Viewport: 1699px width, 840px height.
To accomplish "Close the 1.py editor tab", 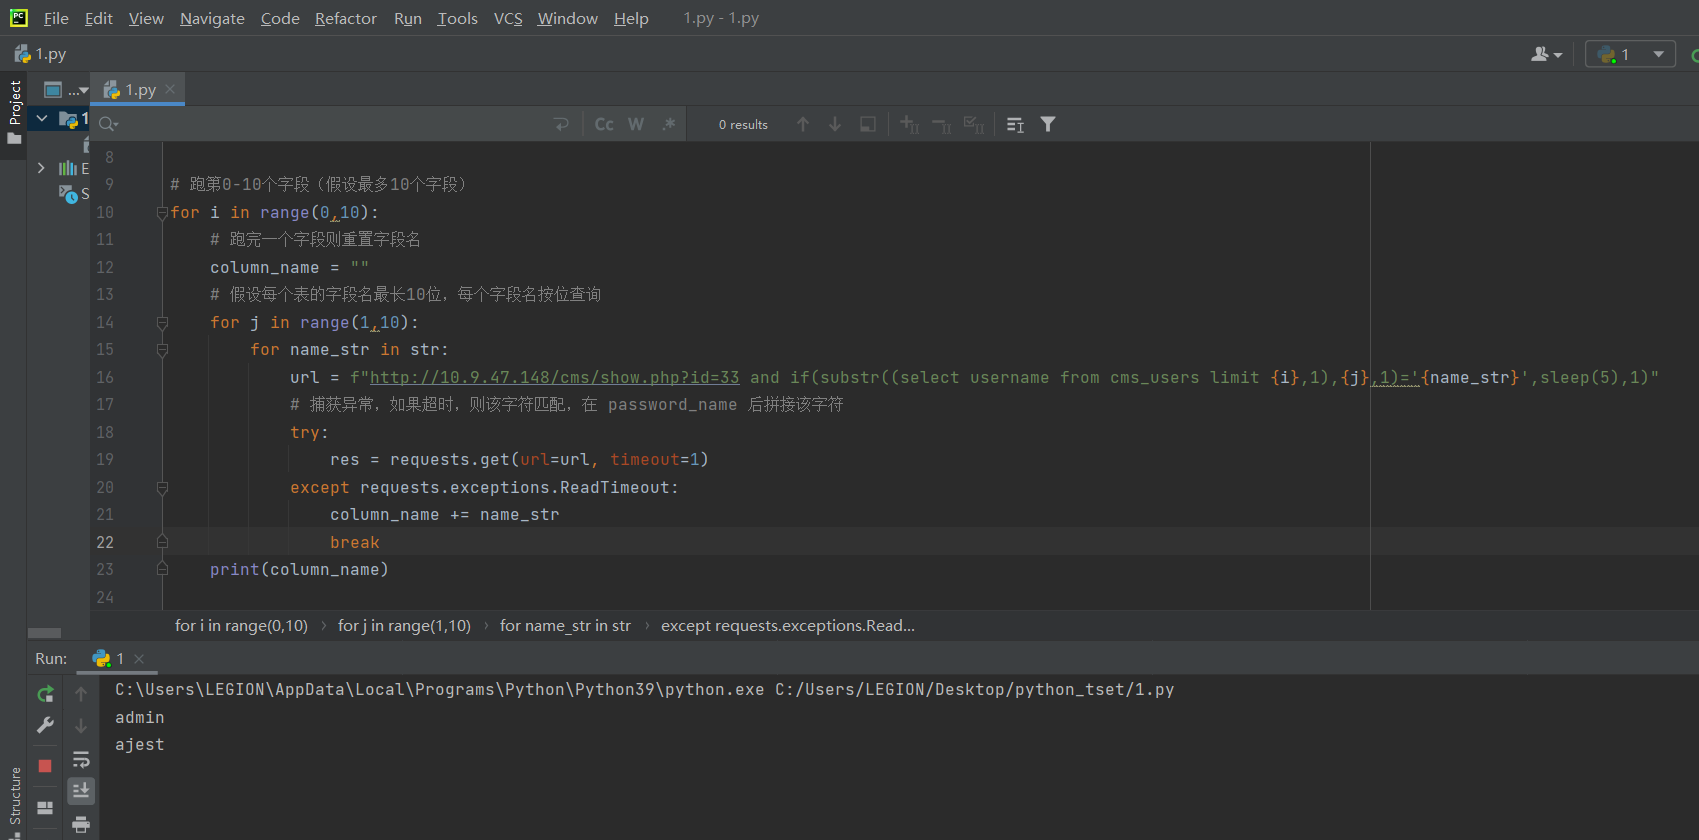I will click(170, 89).
